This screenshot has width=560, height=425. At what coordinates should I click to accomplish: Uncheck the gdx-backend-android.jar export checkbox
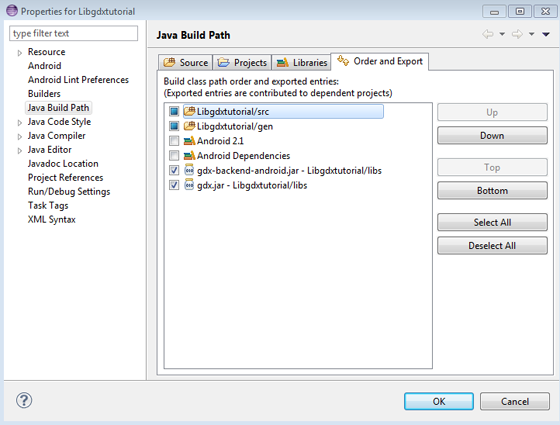click(174, 170)
